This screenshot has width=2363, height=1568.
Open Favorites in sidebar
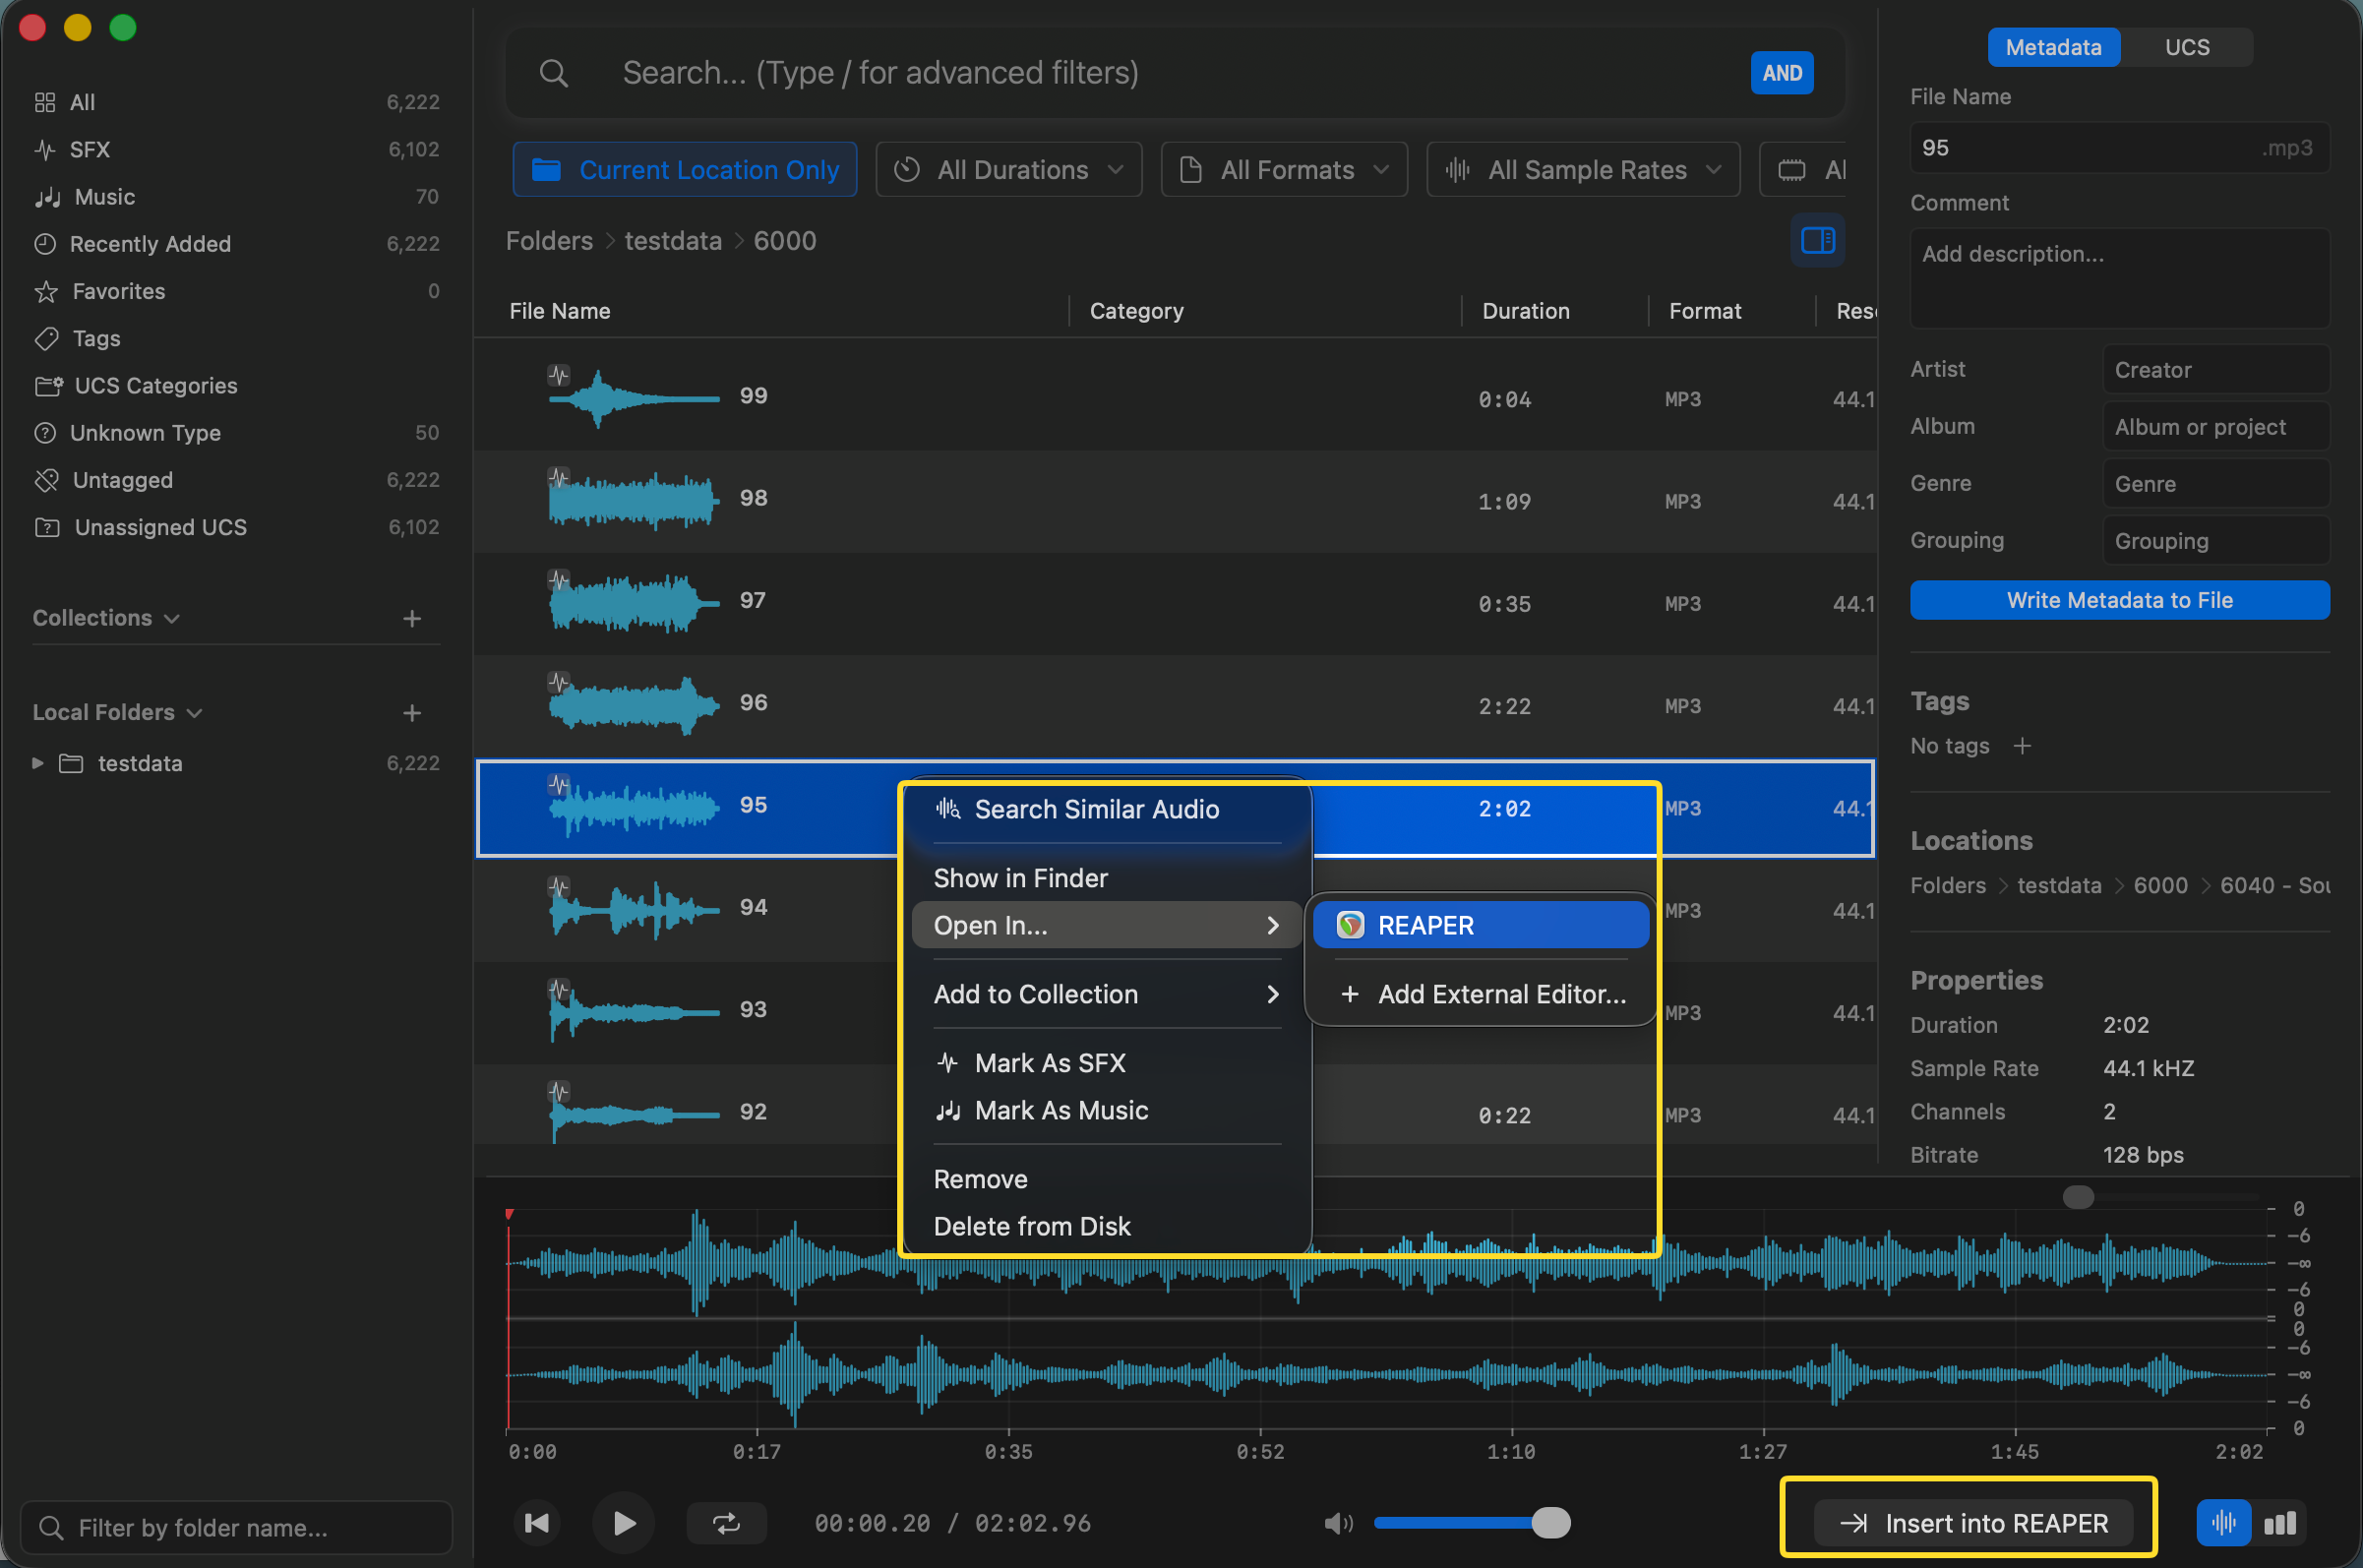click(x=236, y=291)
